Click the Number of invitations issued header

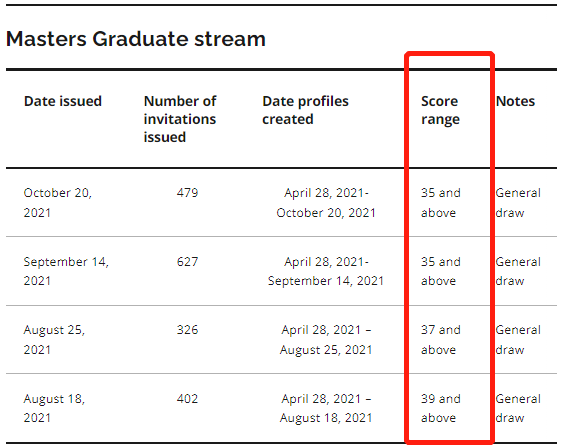coord(180,119)
